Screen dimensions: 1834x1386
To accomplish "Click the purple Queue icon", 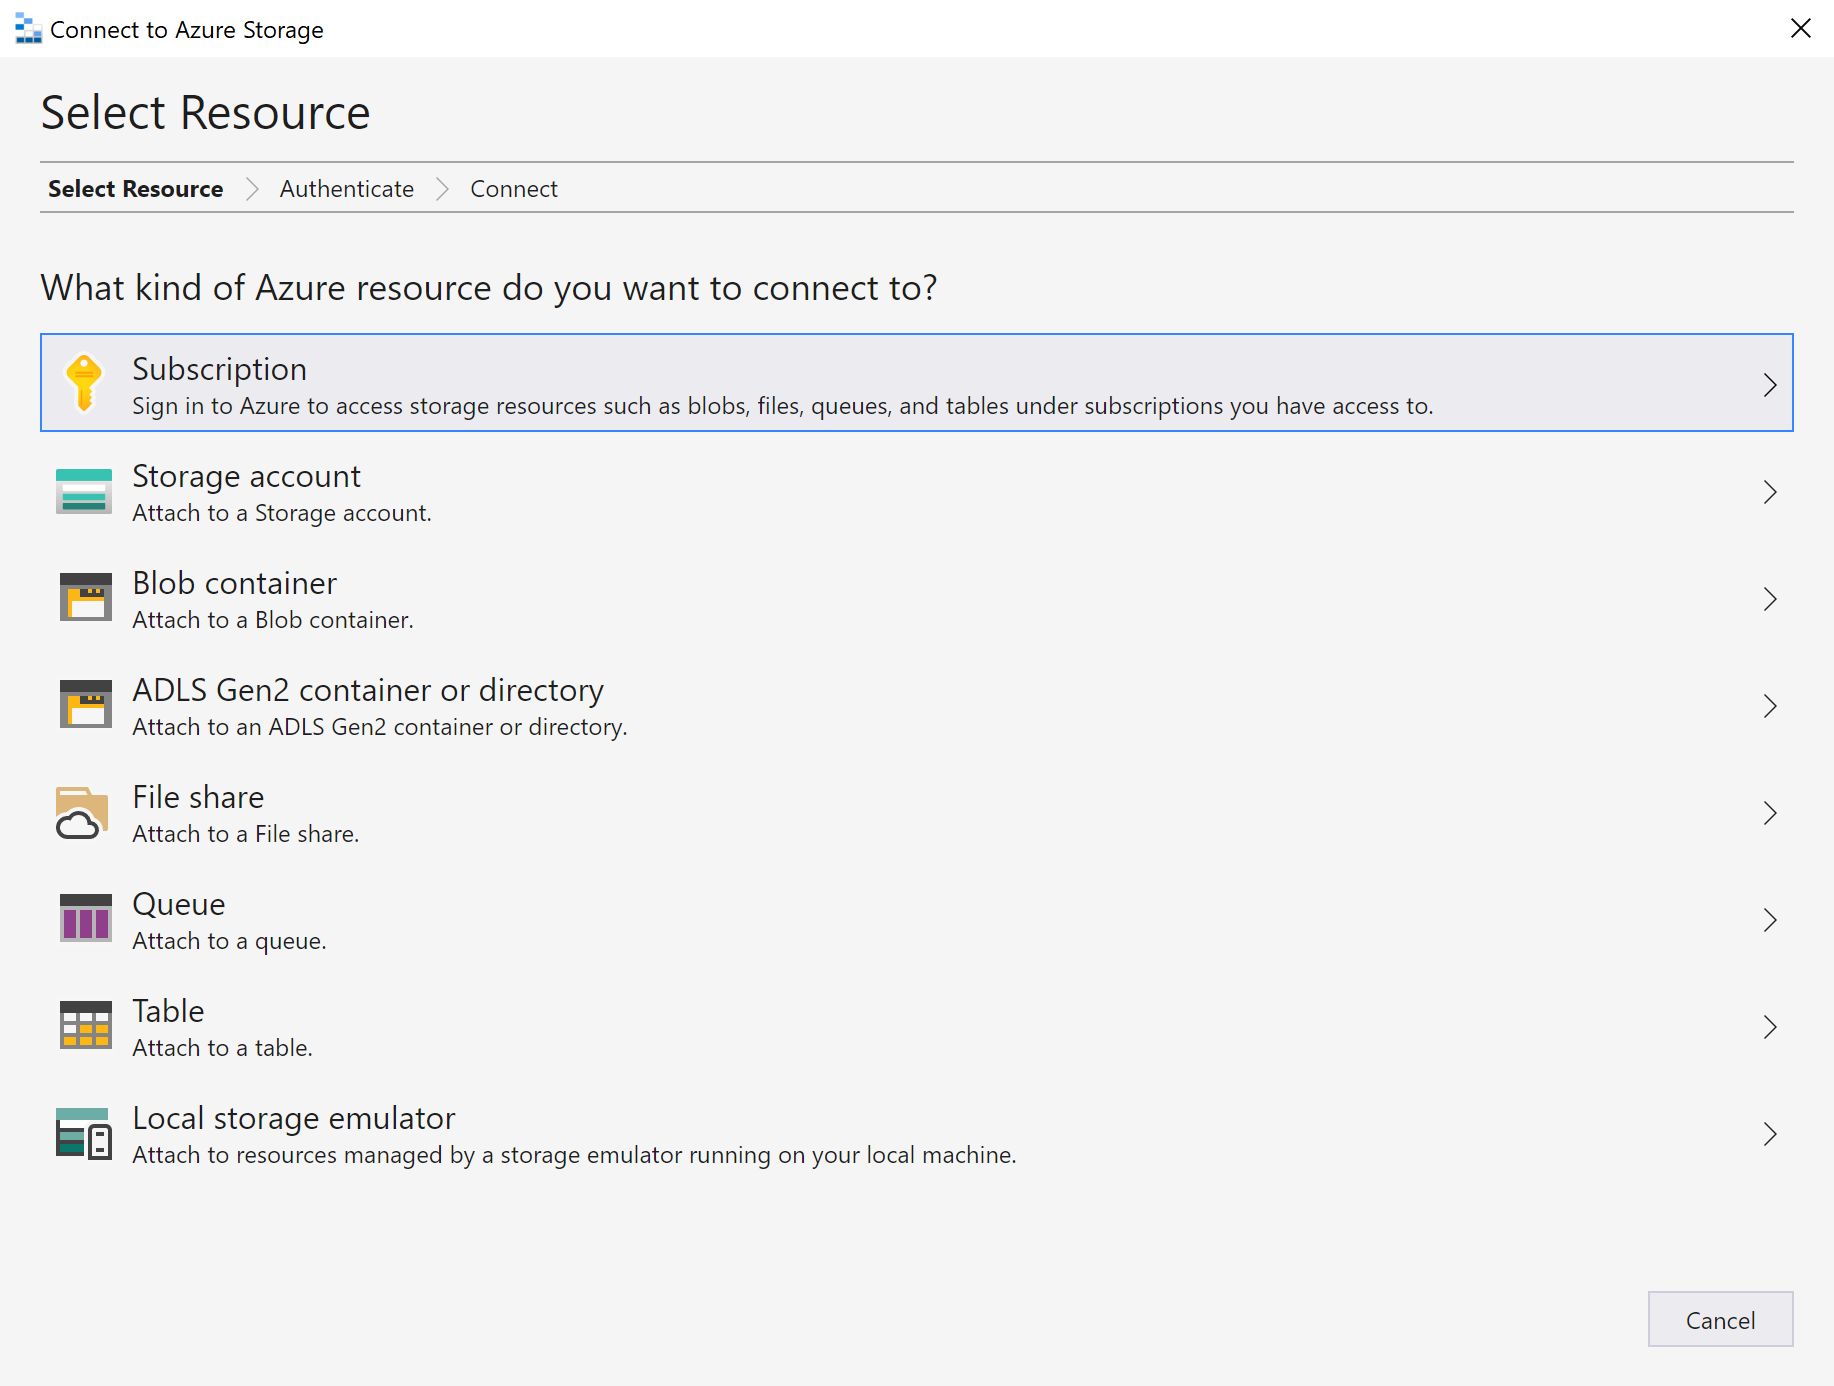I will pos(84,919).
